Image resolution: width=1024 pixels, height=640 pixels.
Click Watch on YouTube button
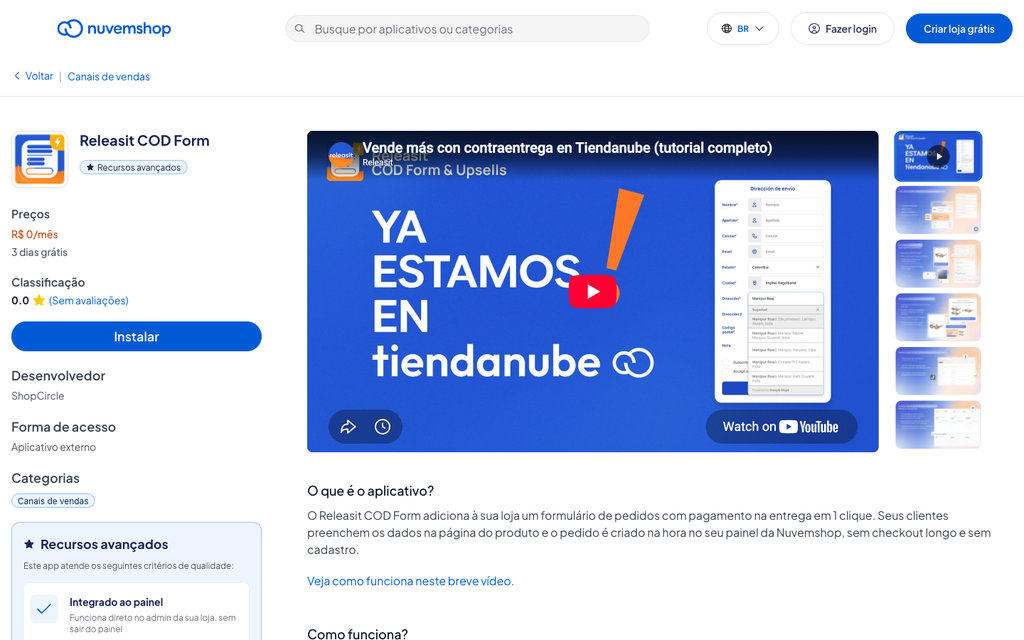pyautogui.click(x=781, y=426)
